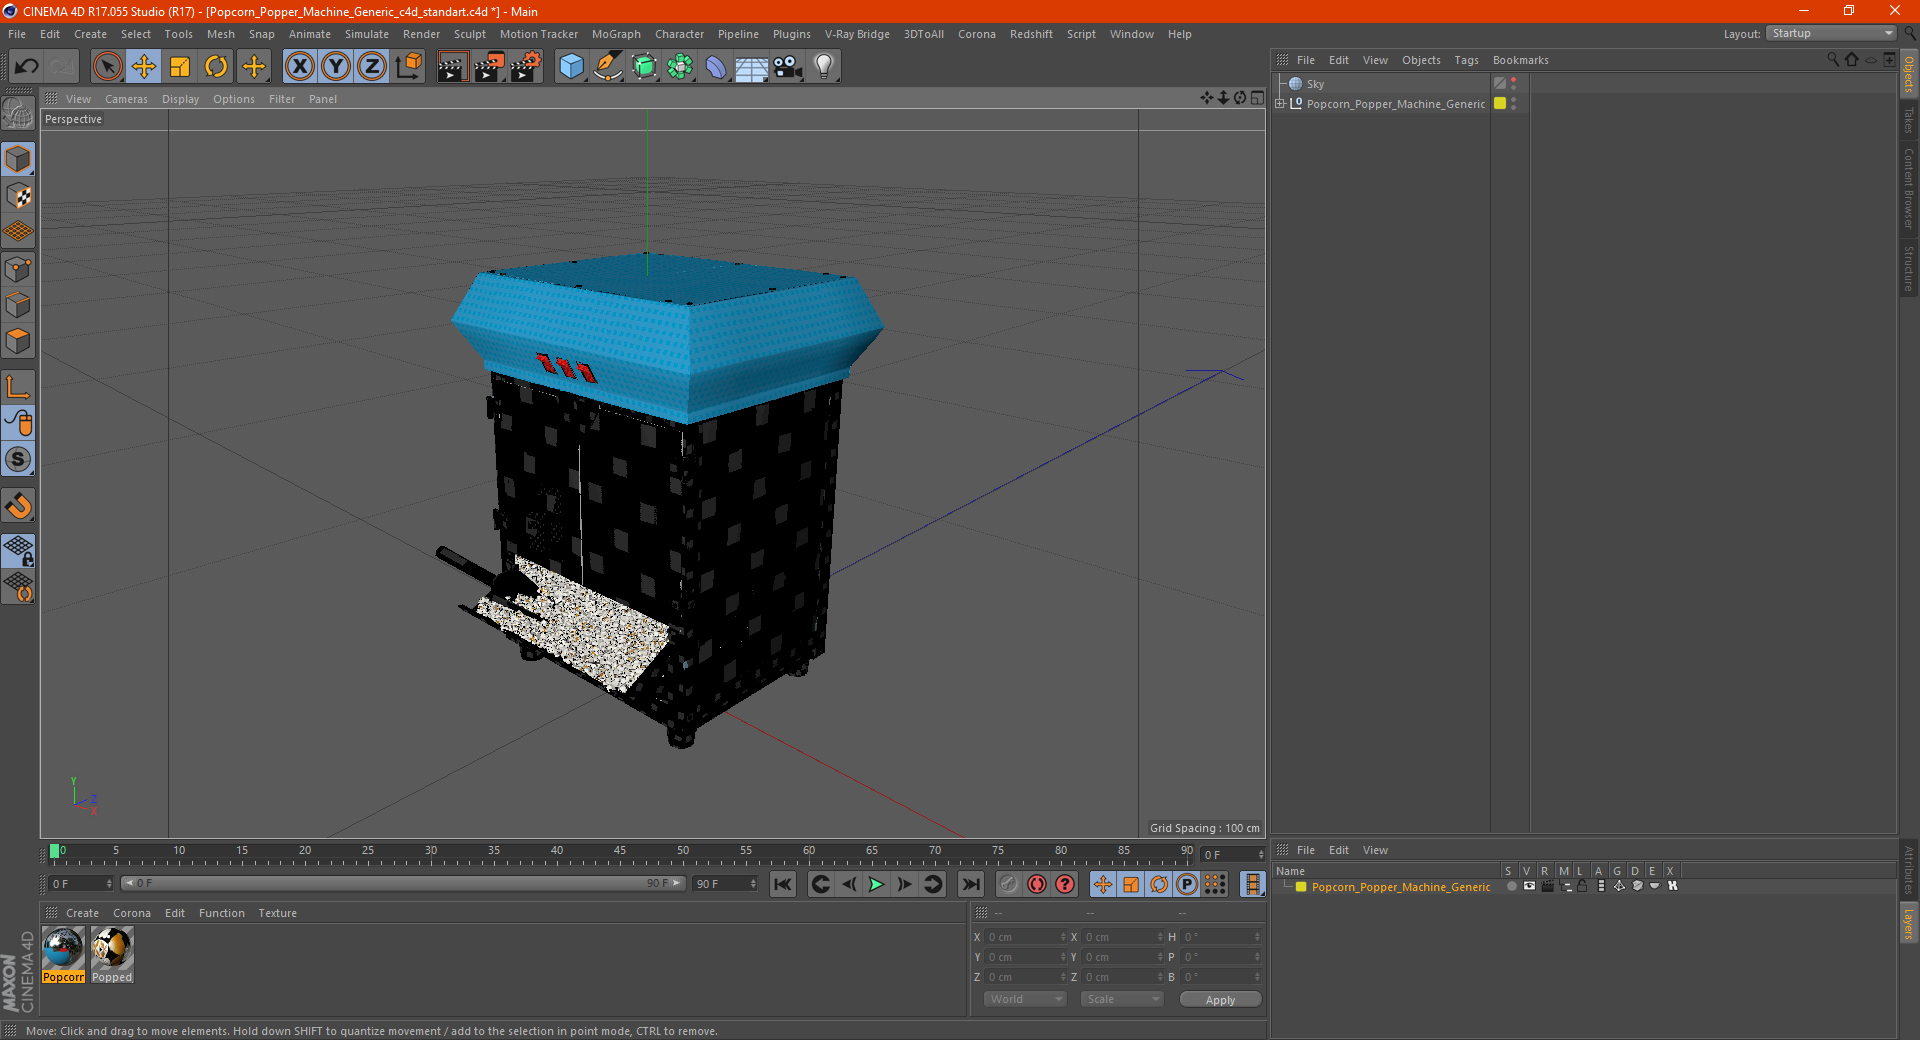Click stepper on current frame field

coord(109,884)
